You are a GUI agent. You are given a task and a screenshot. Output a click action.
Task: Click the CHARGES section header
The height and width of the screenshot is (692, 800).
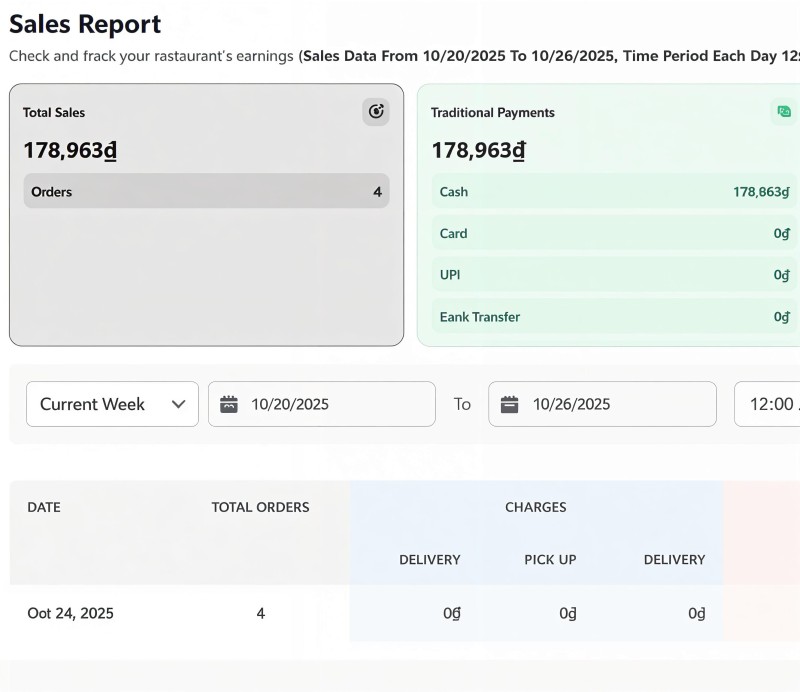536,507
